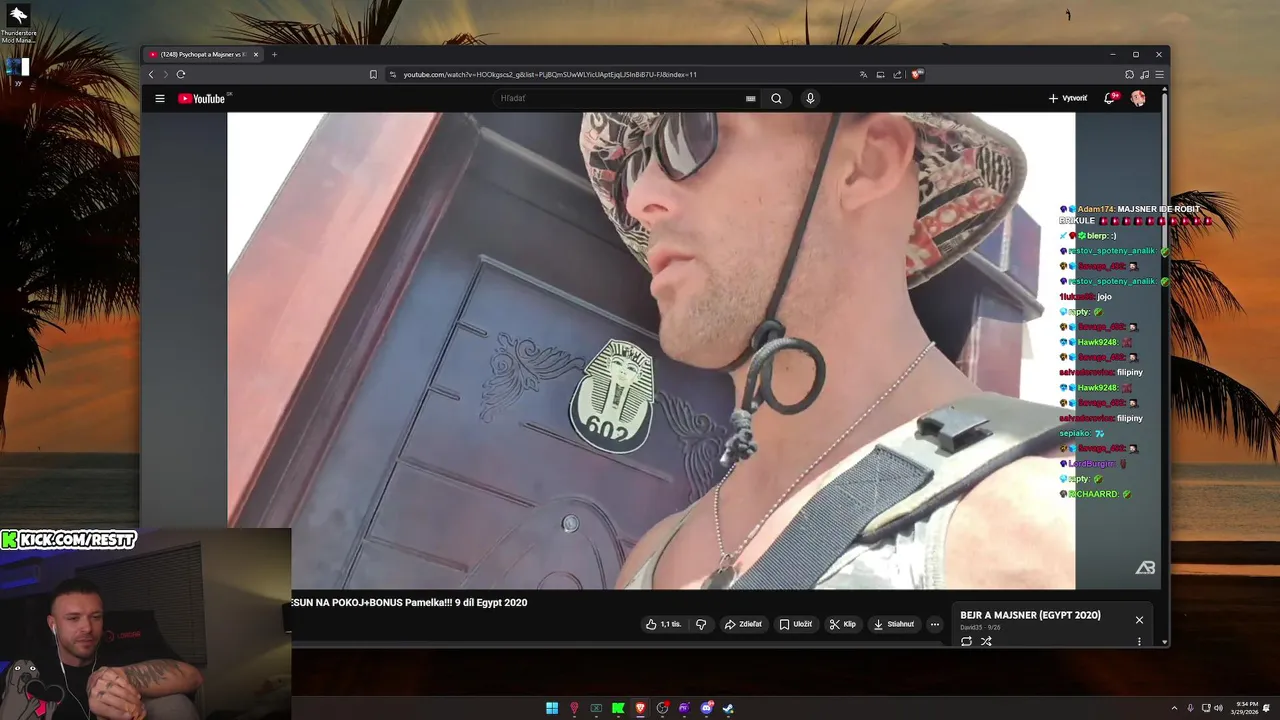
Task: Open the notification center tray icon
Action: click(1266, 708)
